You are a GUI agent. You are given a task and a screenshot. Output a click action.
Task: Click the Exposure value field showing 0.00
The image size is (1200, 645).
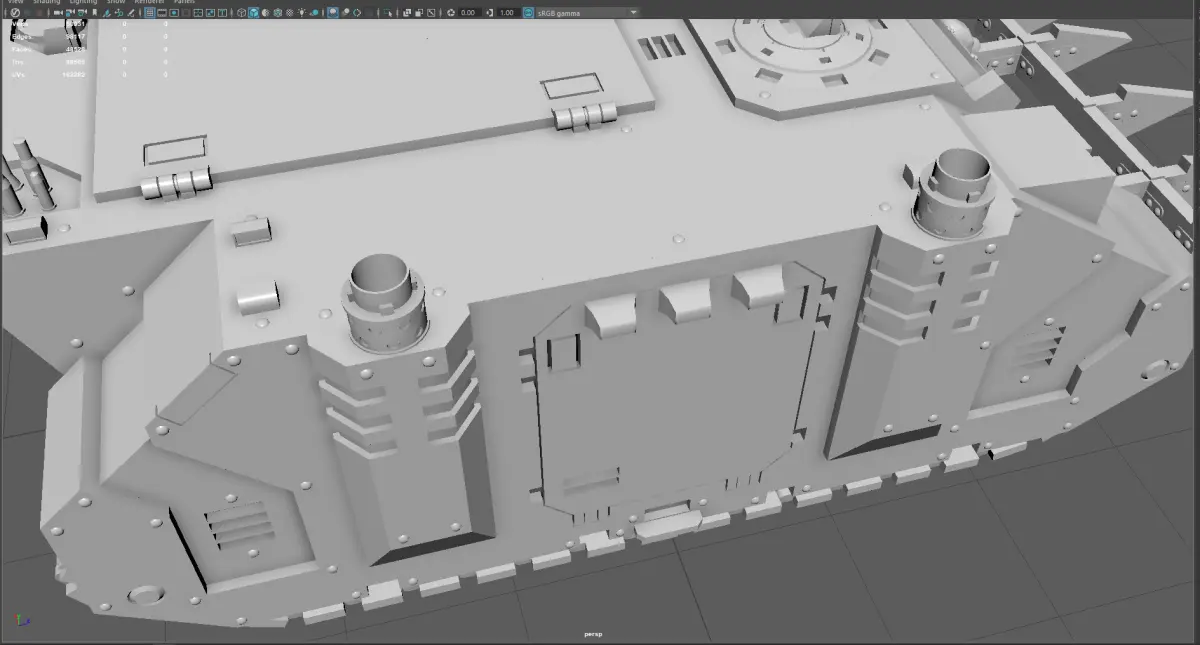click(x=468, y=13)
